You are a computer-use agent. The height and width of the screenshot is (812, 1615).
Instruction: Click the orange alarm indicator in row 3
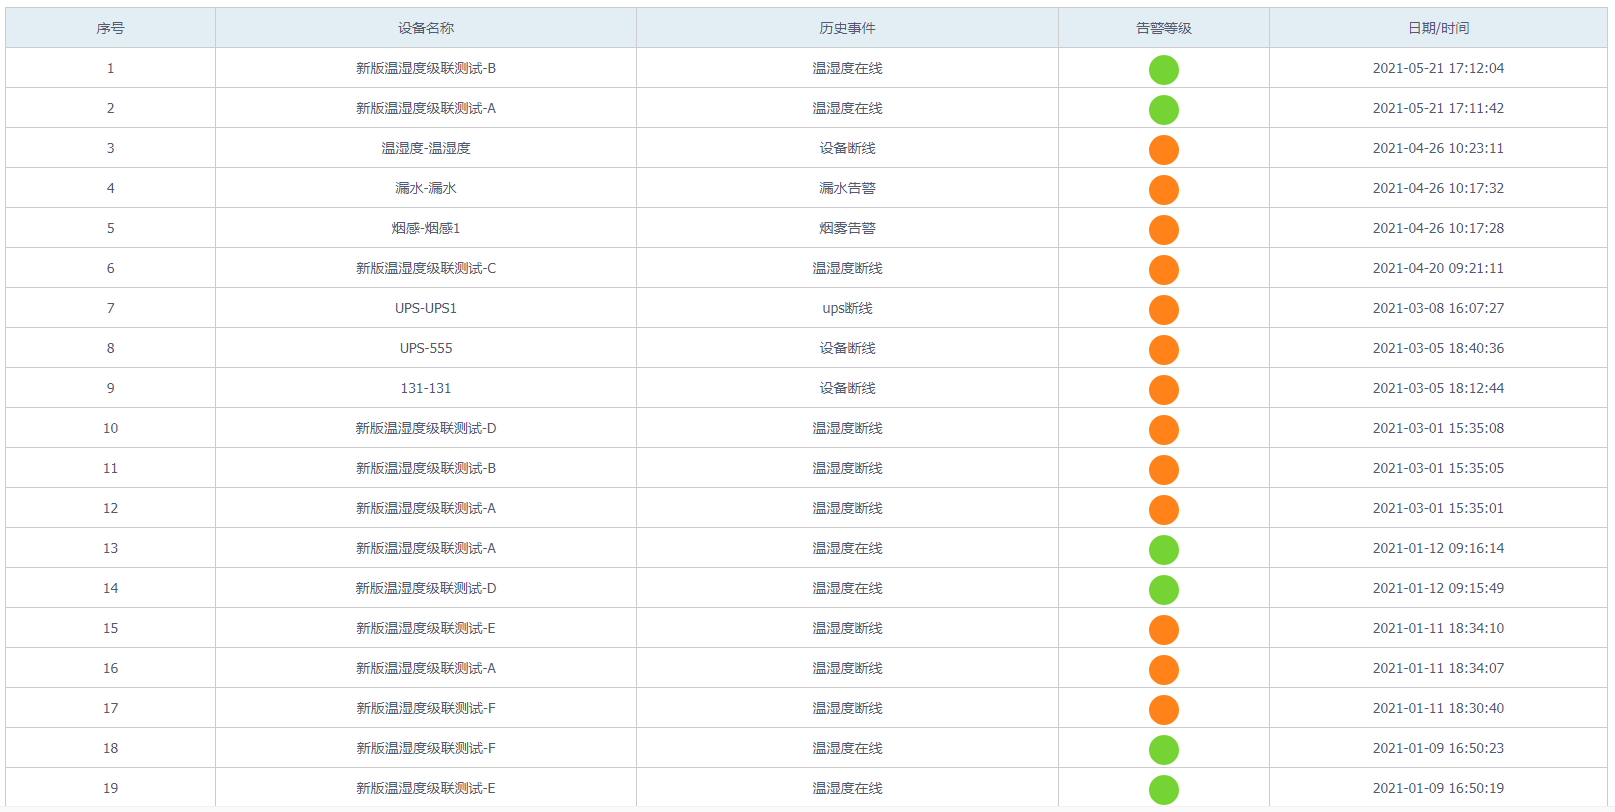coord(1163,150)
